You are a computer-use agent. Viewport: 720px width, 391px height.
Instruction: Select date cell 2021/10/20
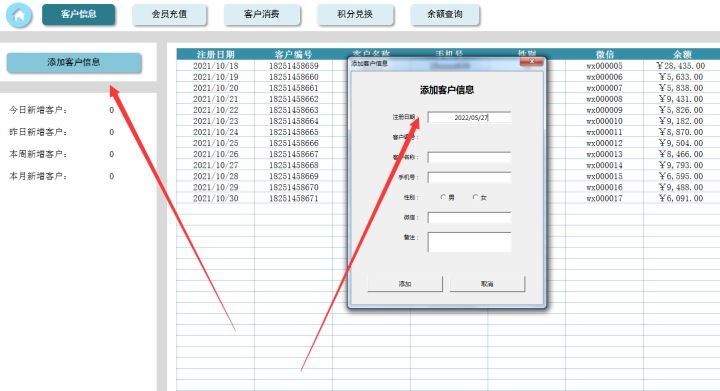point(215,88)
